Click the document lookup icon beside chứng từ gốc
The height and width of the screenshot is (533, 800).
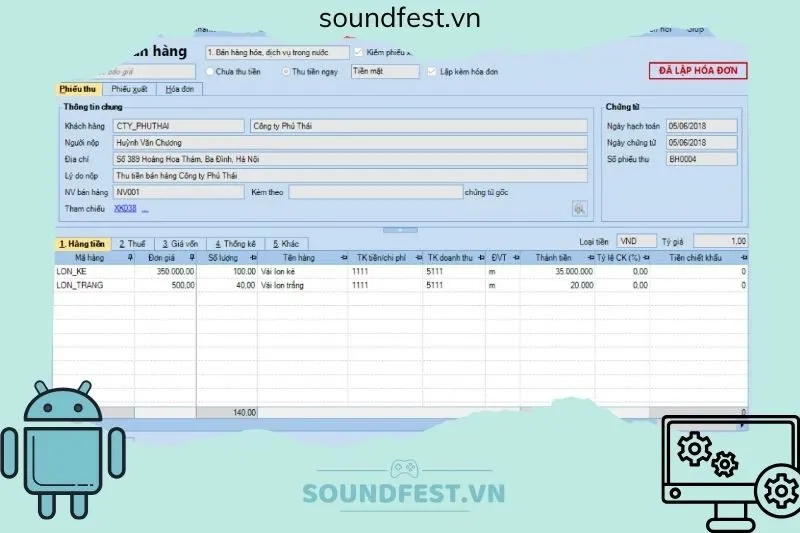point(578,208)
